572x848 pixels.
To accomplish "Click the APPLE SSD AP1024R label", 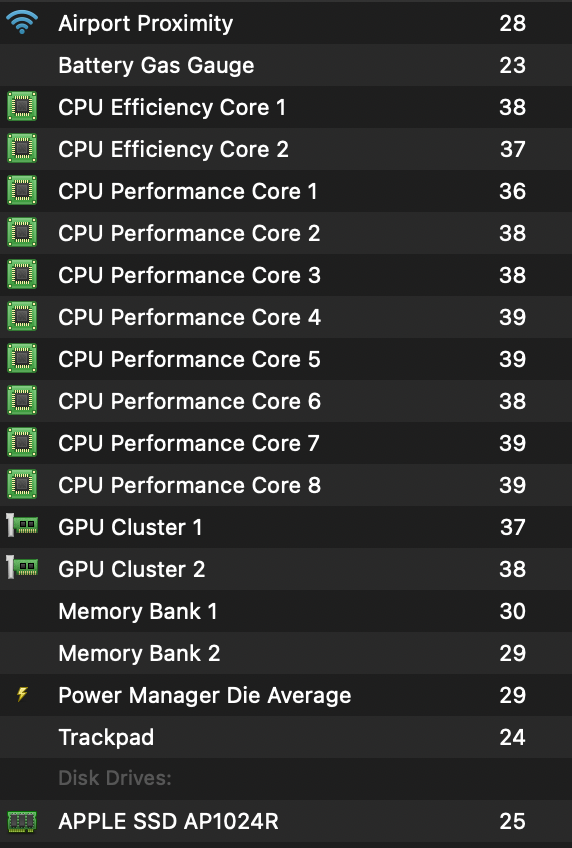I will [x=168, y=822].
